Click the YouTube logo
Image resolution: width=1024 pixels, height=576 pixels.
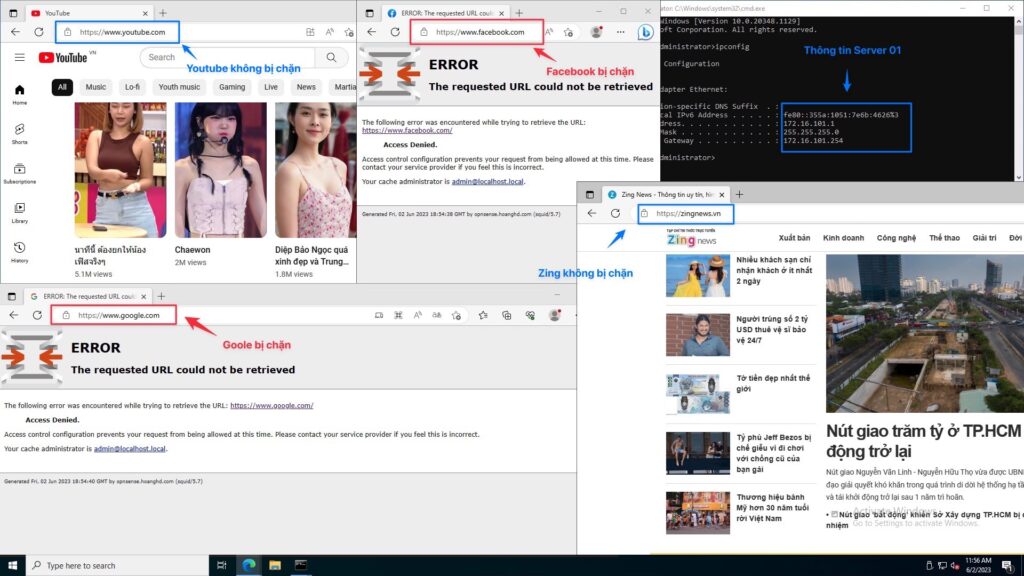tap(63, 57)
